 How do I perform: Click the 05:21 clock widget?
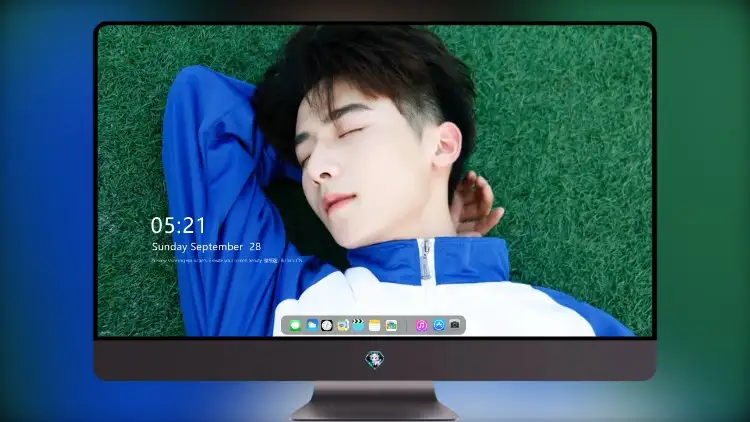178,225
